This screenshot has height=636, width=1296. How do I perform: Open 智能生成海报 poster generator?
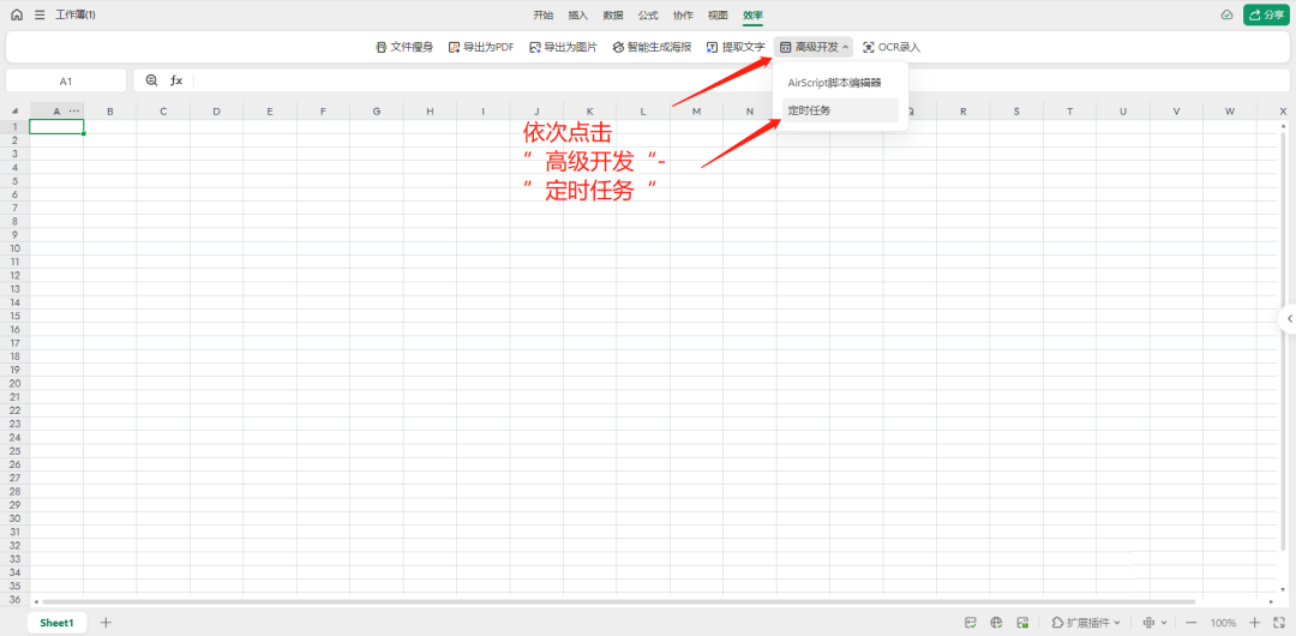[x=652, y=47]
